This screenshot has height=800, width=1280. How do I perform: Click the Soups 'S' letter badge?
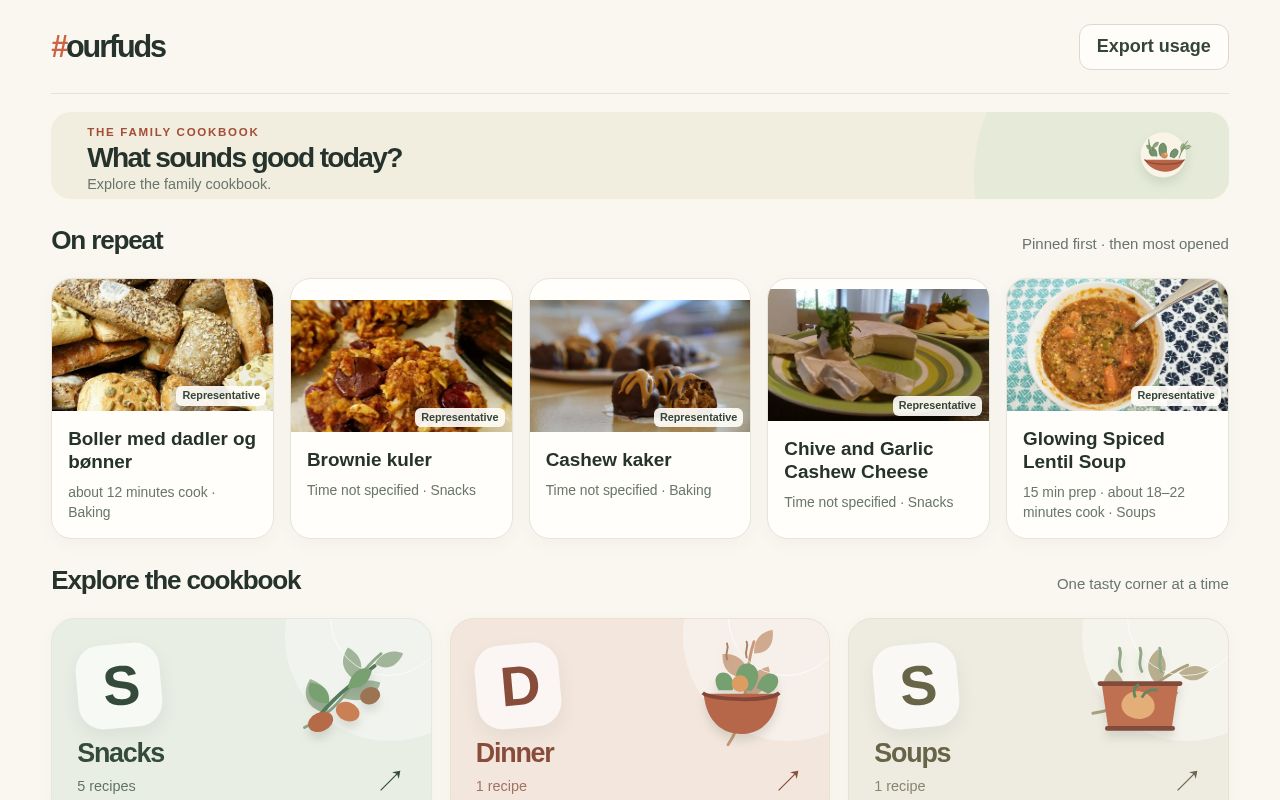point(917,686)
